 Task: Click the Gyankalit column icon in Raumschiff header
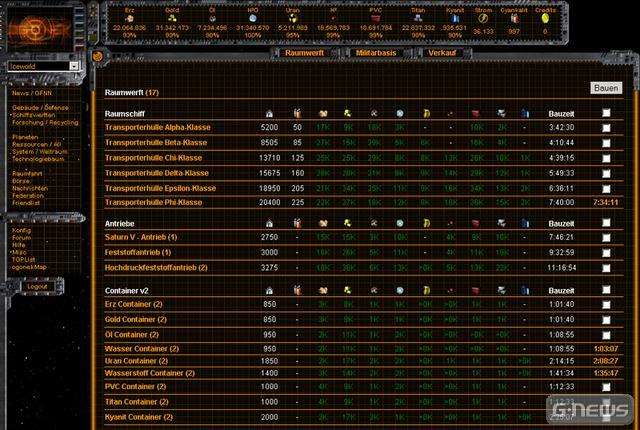click(x=297, y=113)
